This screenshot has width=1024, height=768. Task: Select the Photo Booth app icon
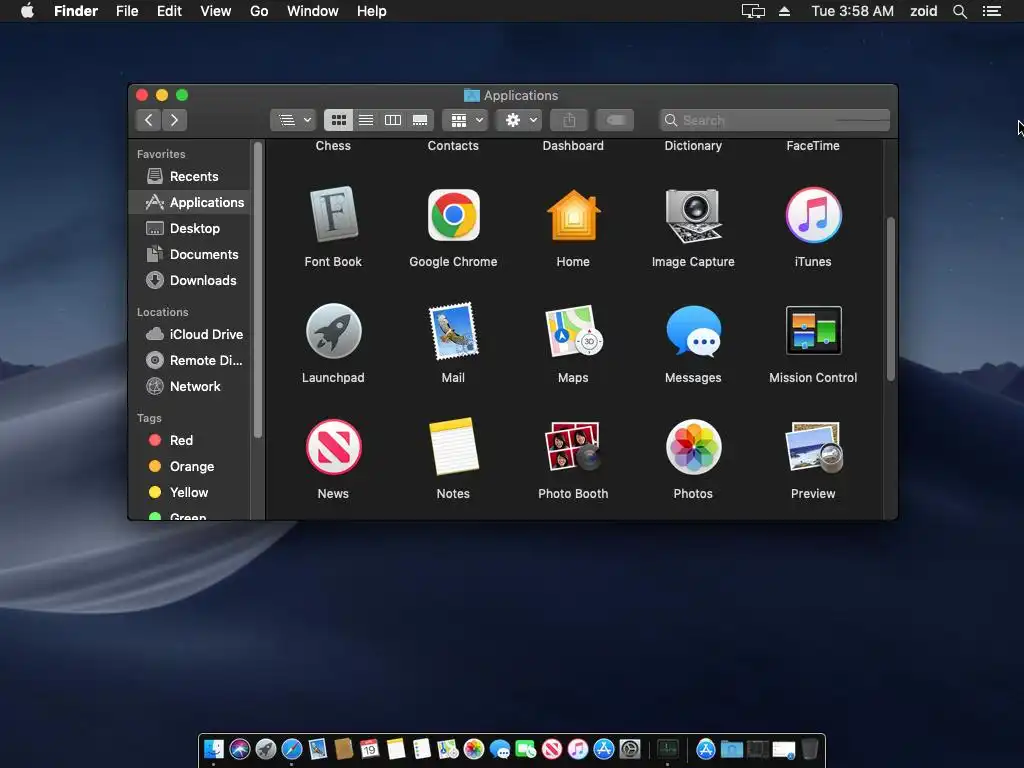[573, 447]
